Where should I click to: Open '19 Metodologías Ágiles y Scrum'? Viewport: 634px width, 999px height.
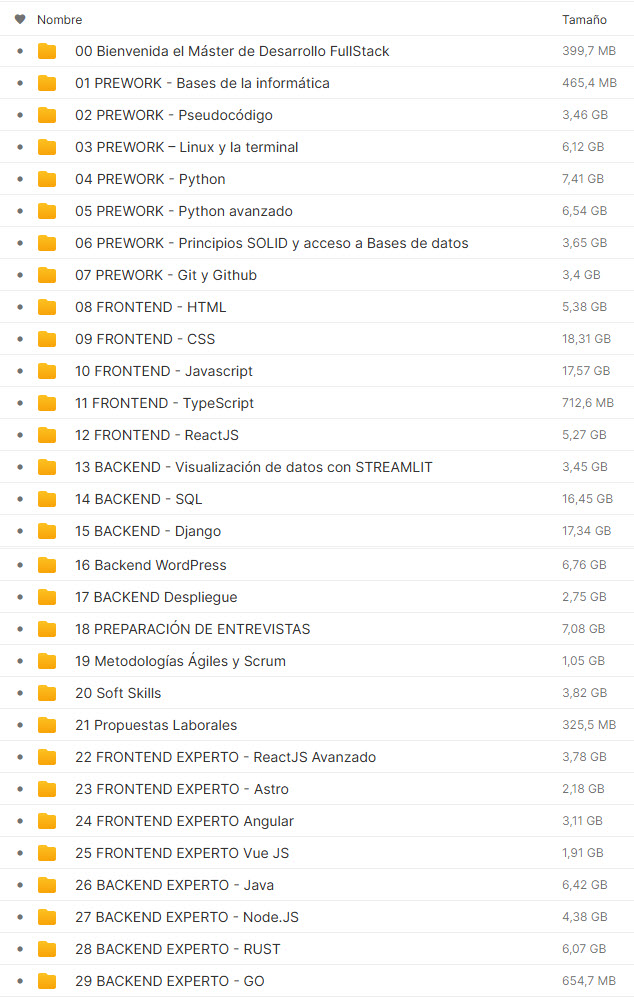pyautogui.click(x=180, y=661)
